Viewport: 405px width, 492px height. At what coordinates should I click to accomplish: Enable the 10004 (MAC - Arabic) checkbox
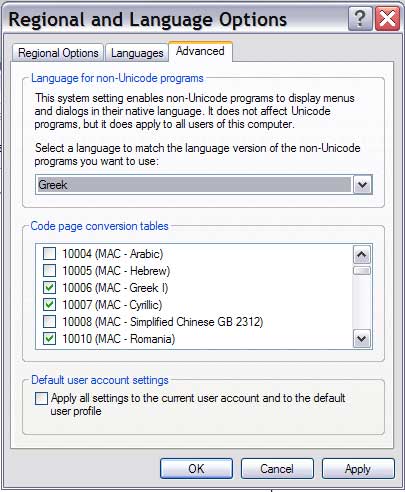click(x=49, y=254)
